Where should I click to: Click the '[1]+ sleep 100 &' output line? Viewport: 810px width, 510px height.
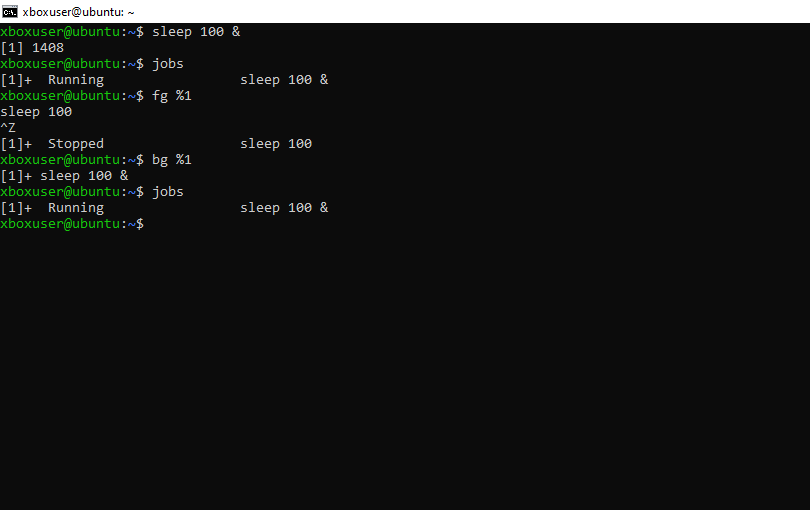tap(64, 176)
